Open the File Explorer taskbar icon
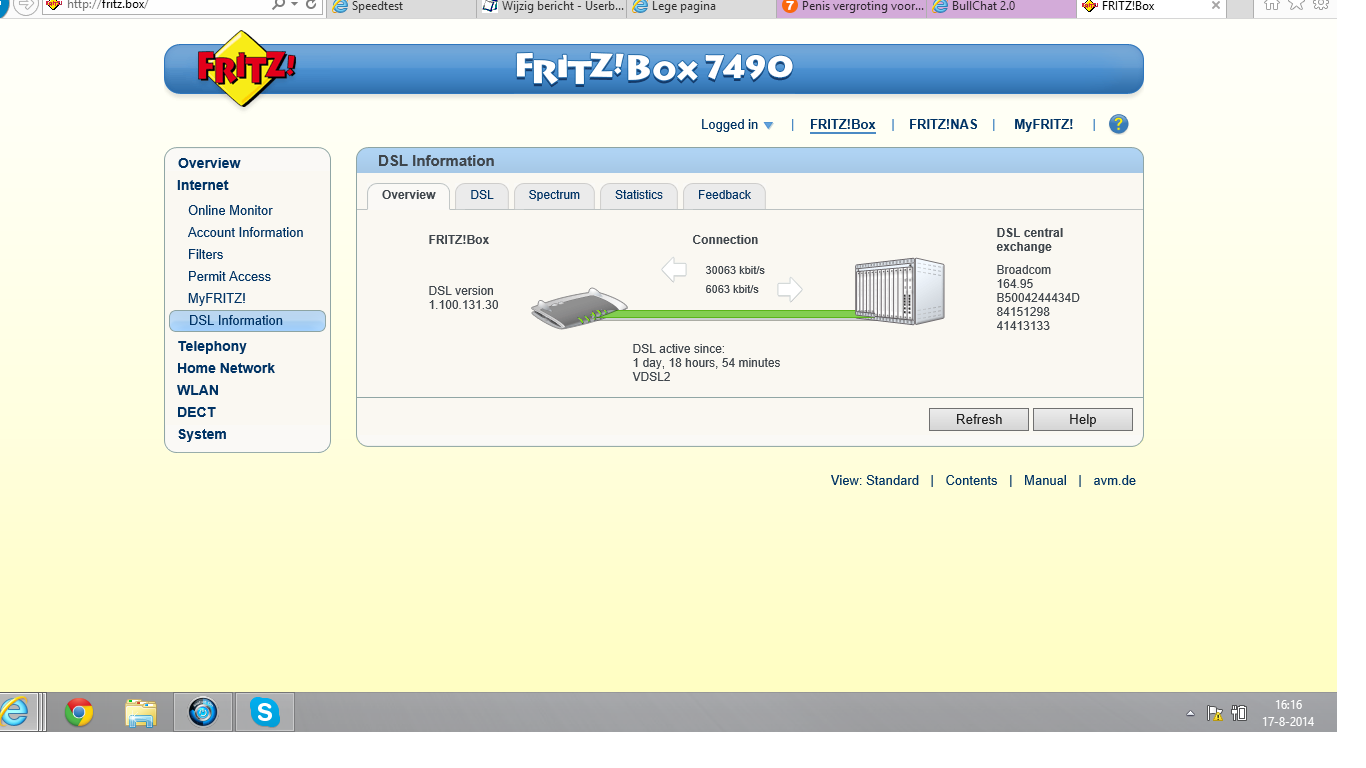Viewport: 1366px width, 768px height. coord(141,712)
